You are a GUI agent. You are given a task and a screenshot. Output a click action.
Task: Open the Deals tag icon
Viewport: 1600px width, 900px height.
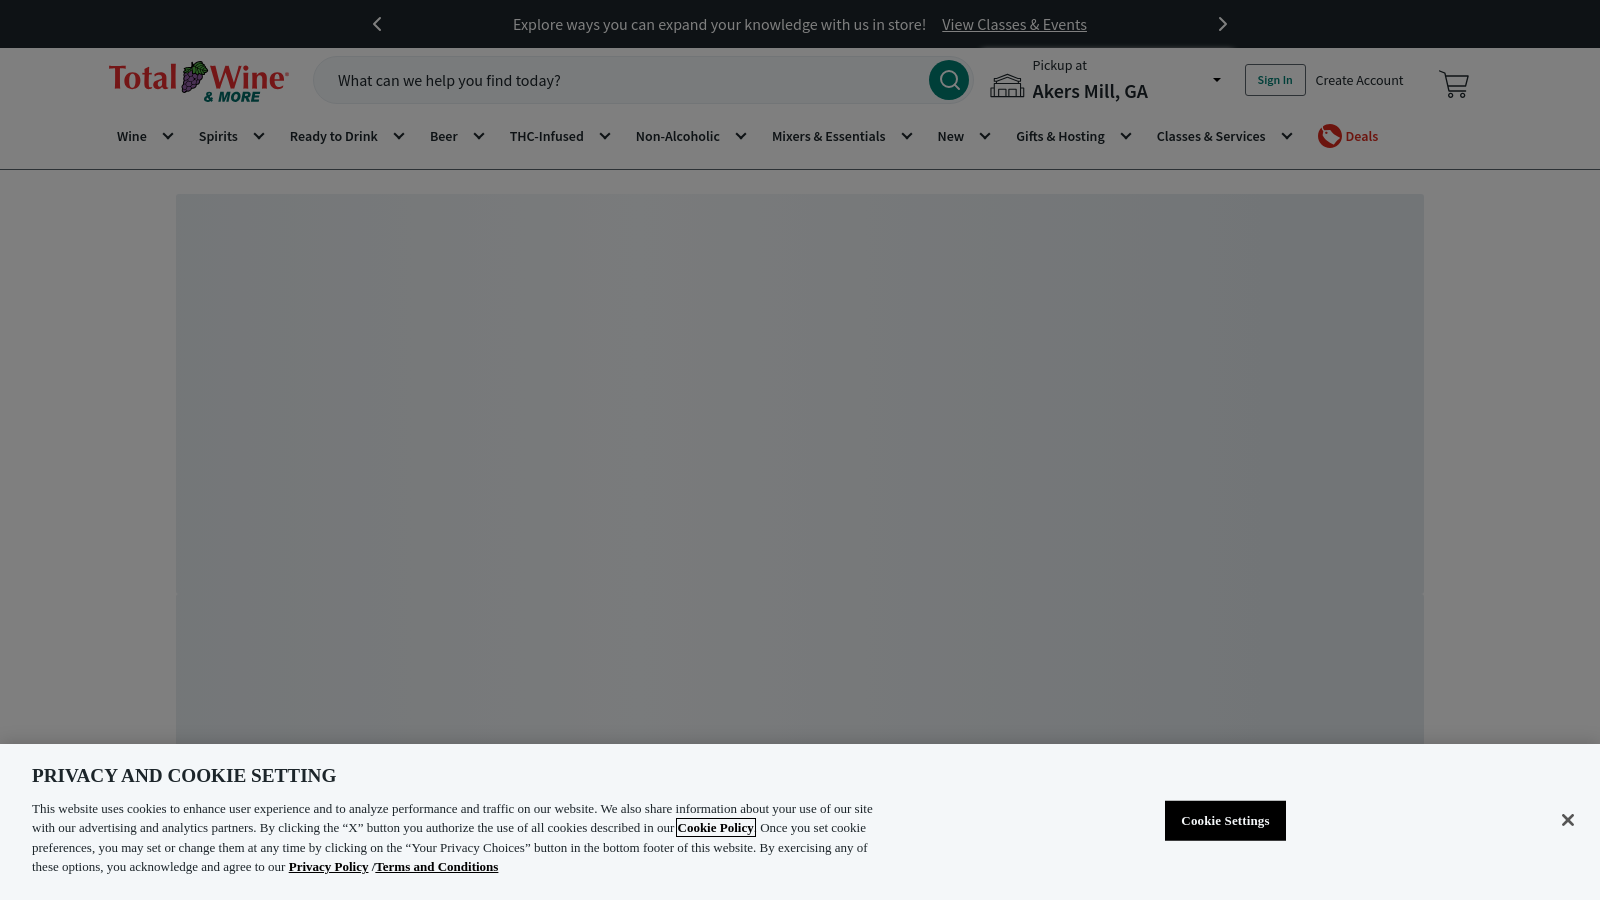tap(1329, 136)
